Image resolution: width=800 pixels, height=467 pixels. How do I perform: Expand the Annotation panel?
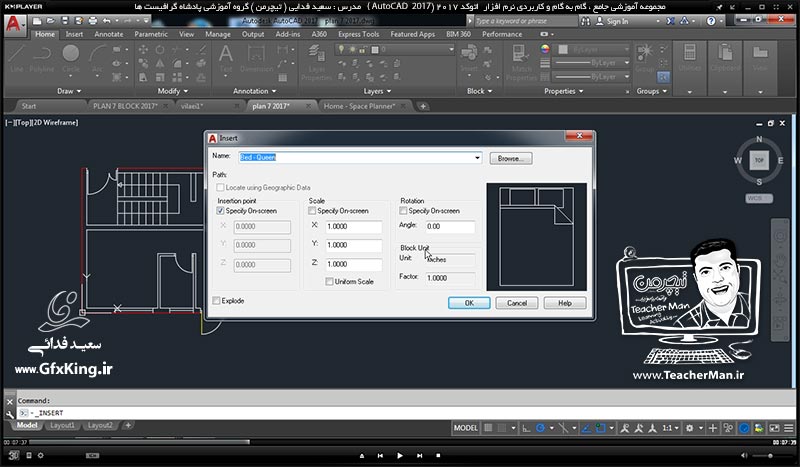255,91
